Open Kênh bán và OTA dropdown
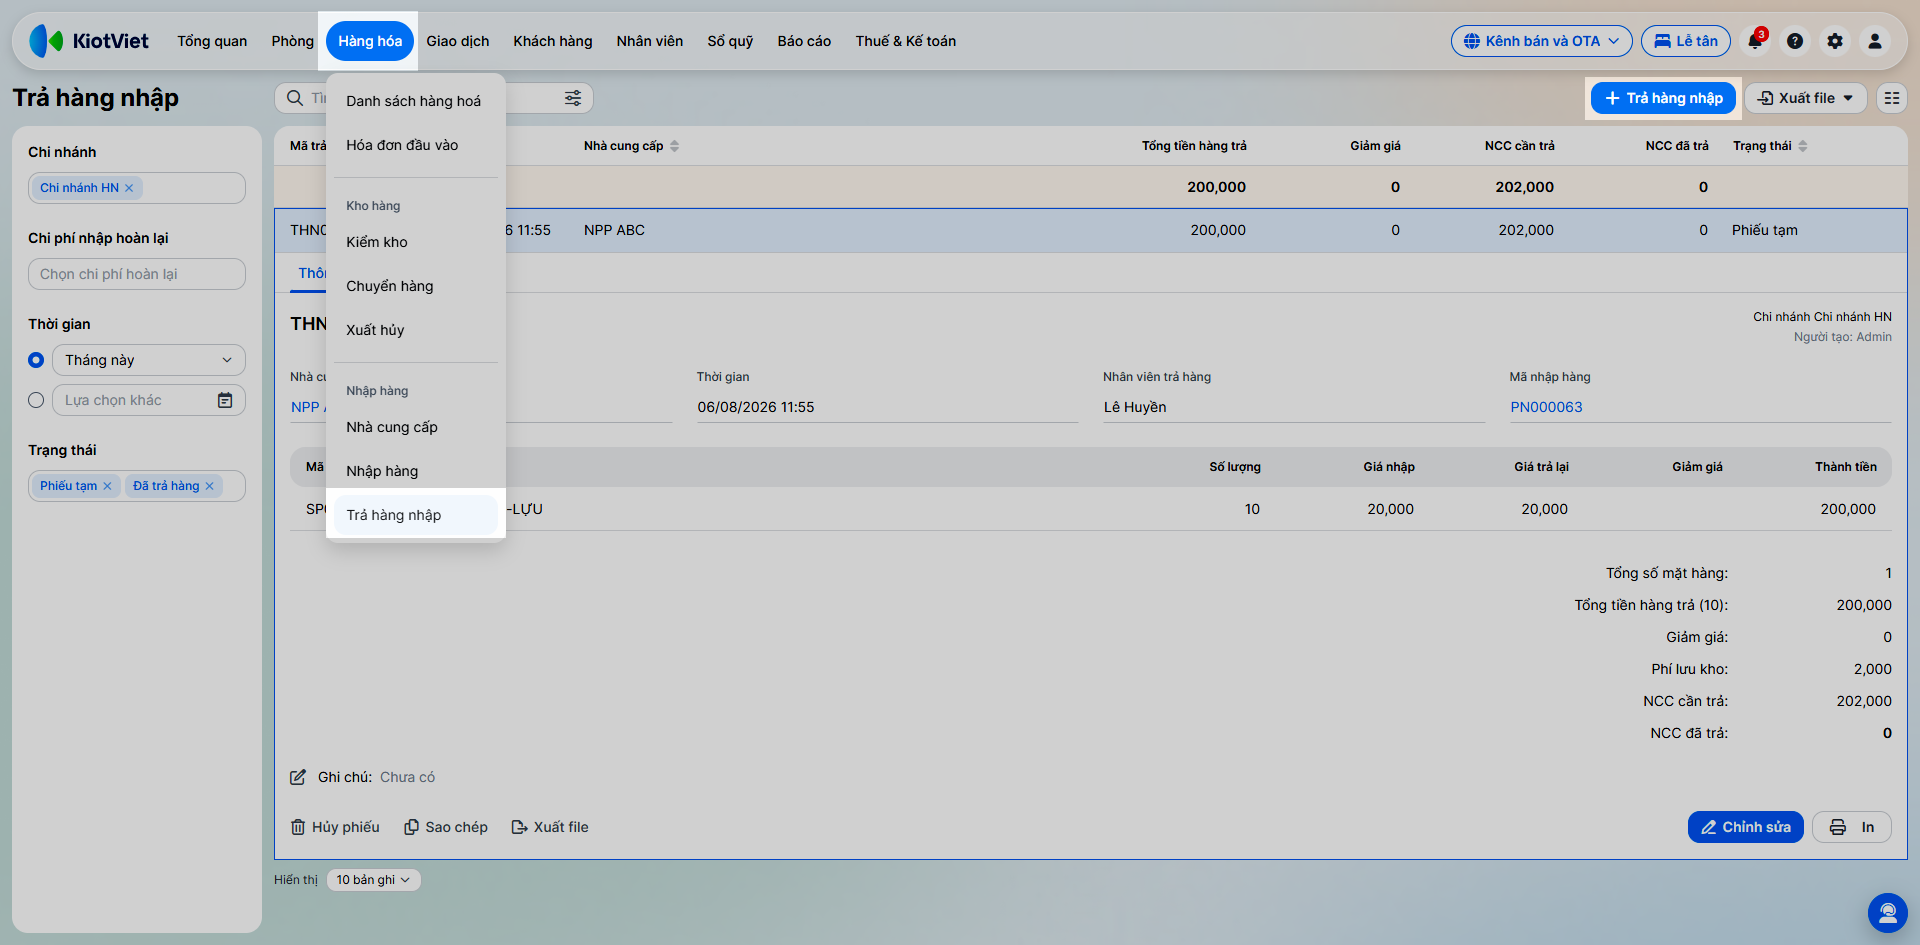Image resolution: width=1920 pixels, height=945 pixels. click(x=1542, y=41)
